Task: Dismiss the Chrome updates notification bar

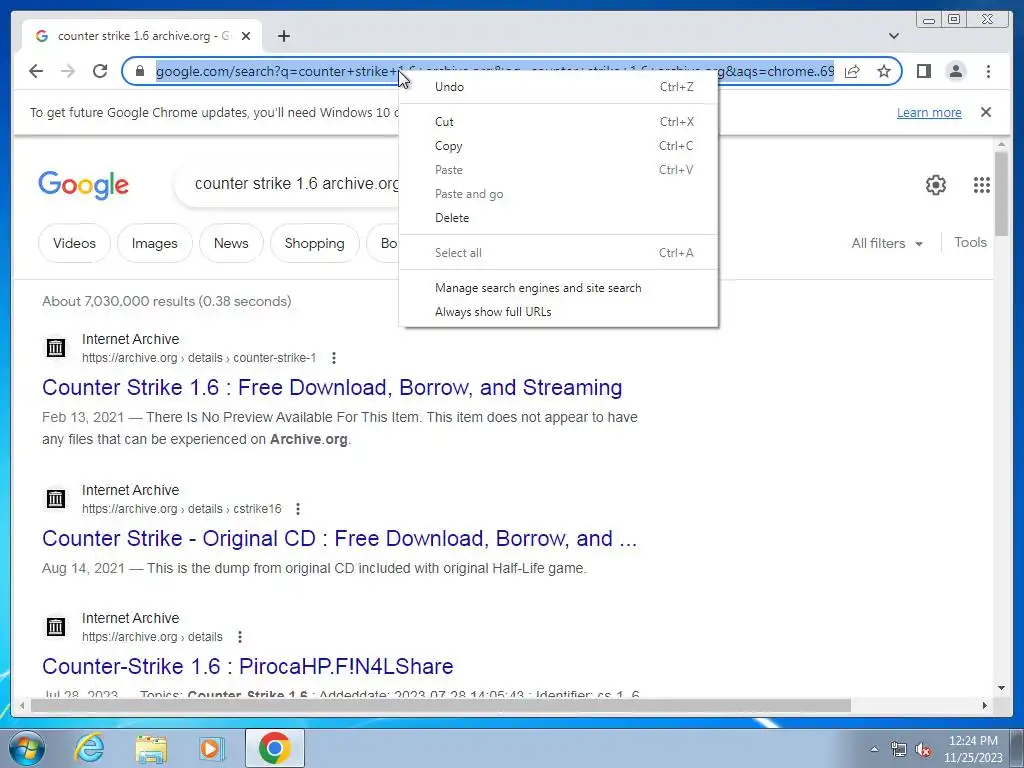Action: 986,112
